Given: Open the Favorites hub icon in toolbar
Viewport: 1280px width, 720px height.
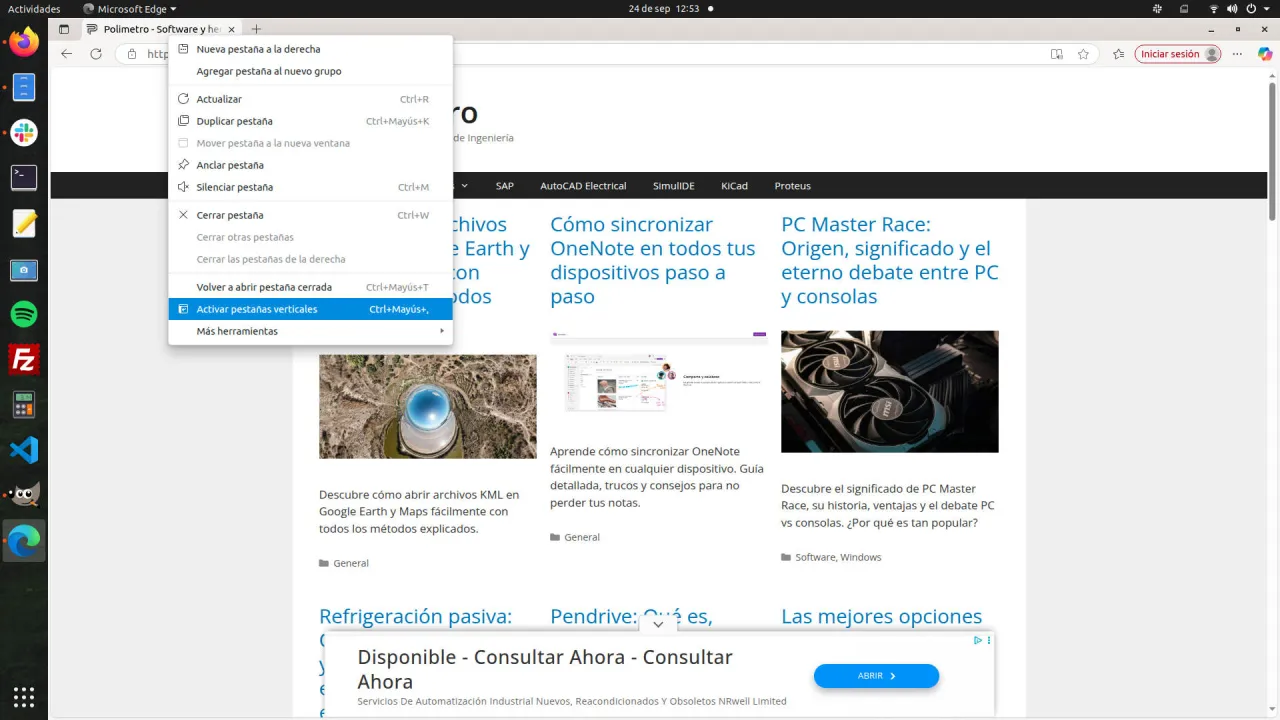Looking at the screenshot, I should click(x=1118, y=54).
